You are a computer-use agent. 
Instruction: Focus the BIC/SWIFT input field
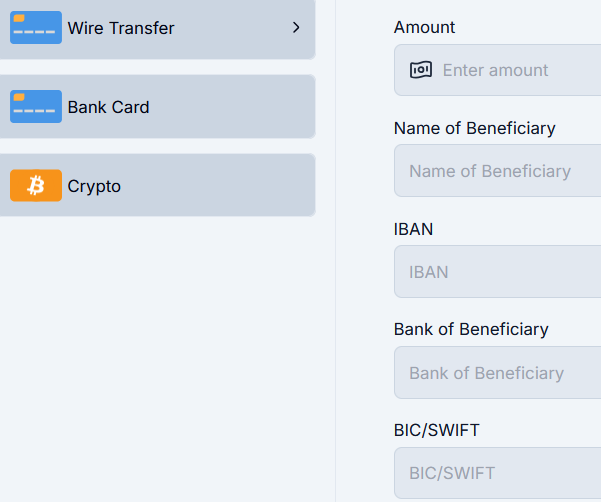click(500, 473)
